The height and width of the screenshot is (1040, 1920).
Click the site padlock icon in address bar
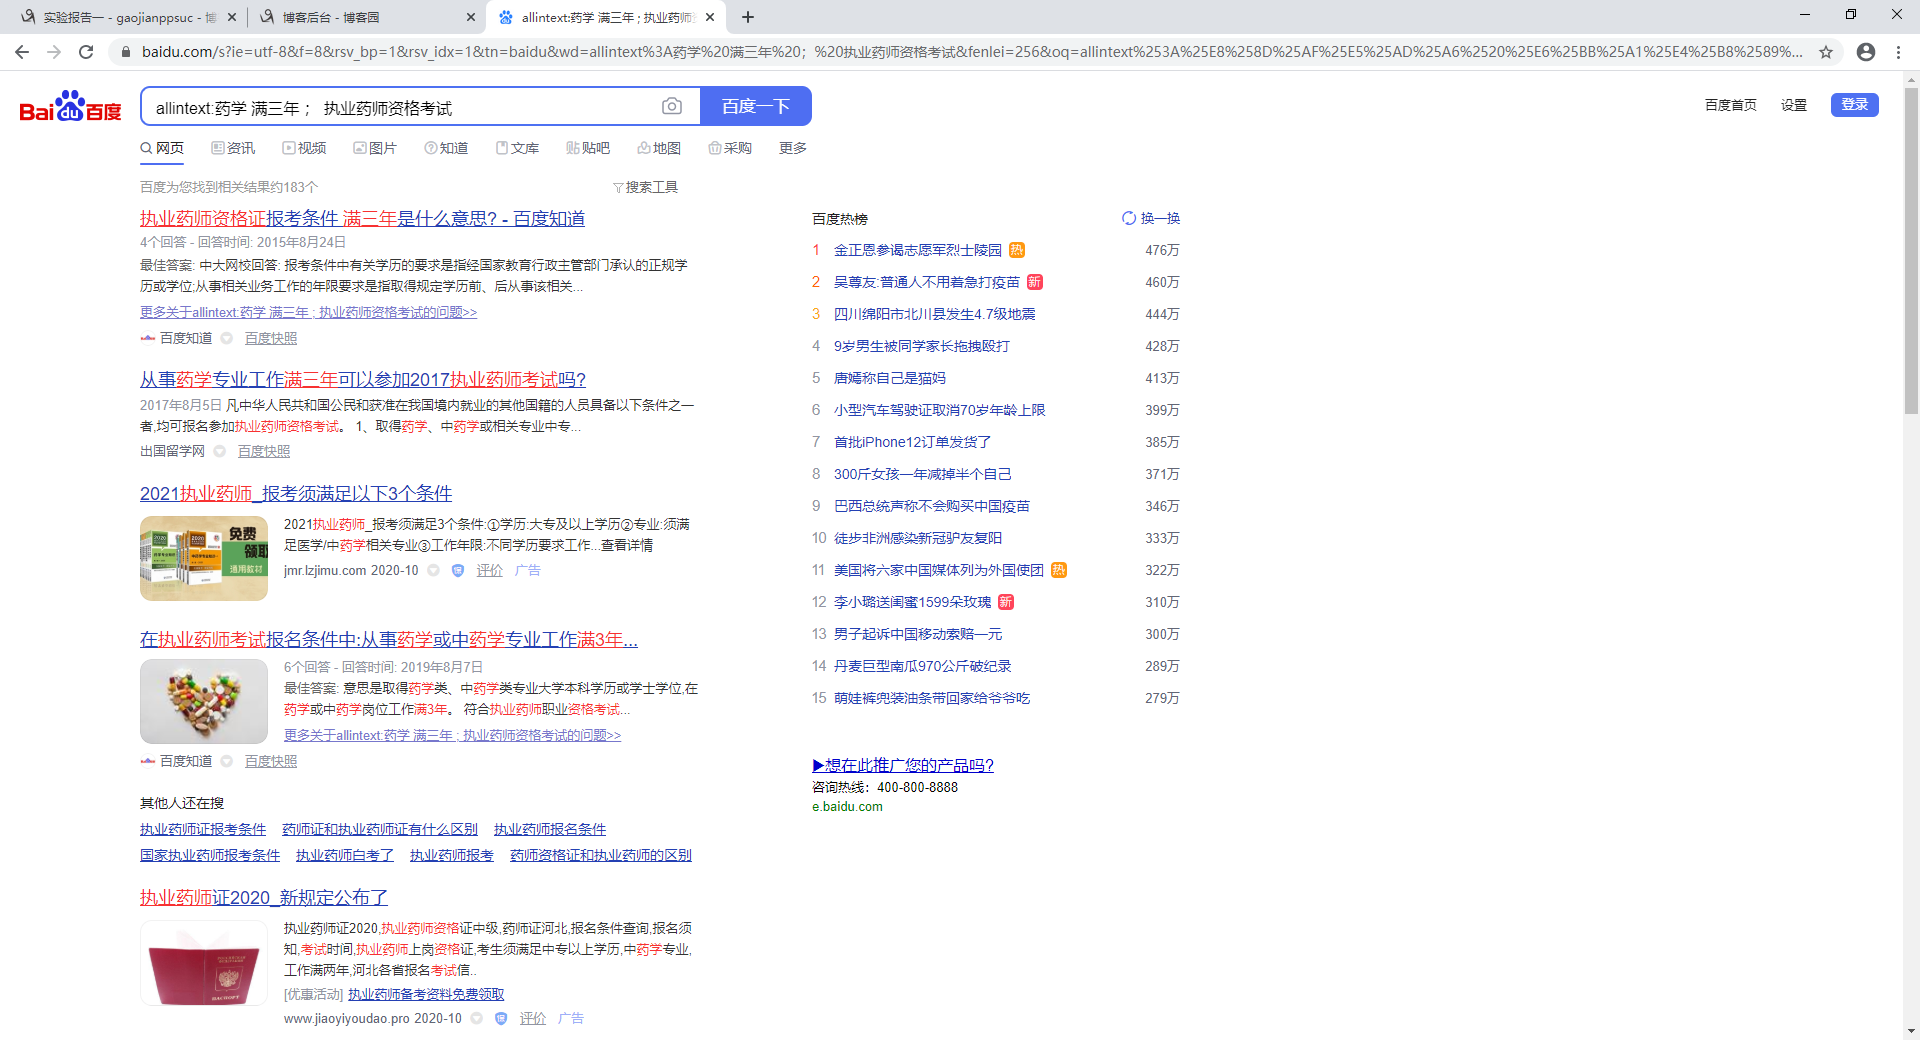[125, 52]
